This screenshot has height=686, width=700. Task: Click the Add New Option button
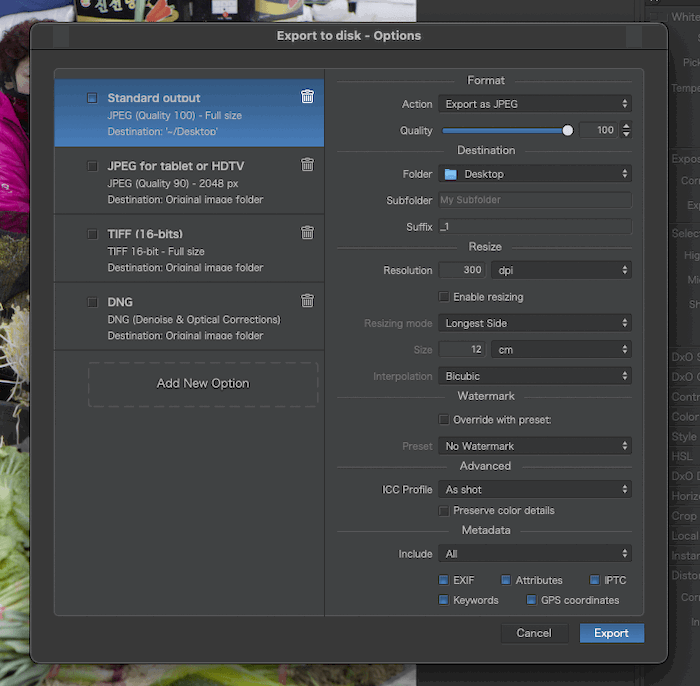[x=203, y=384]
